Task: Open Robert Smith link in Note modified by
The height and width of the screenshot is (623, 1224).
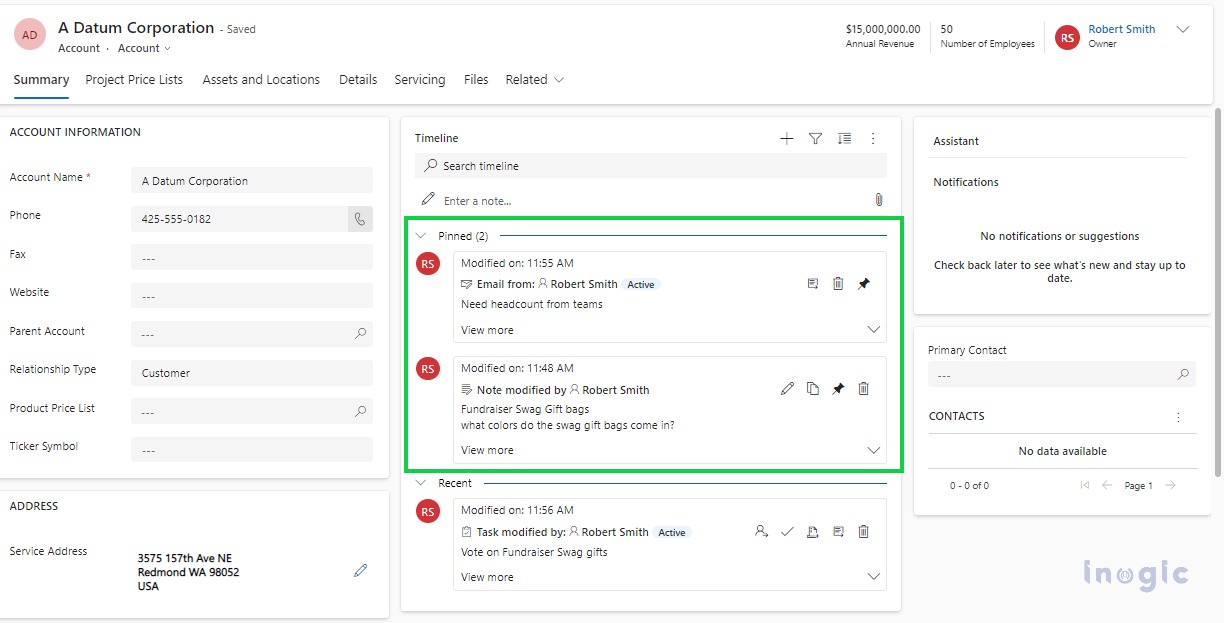Action: point(616,390)
